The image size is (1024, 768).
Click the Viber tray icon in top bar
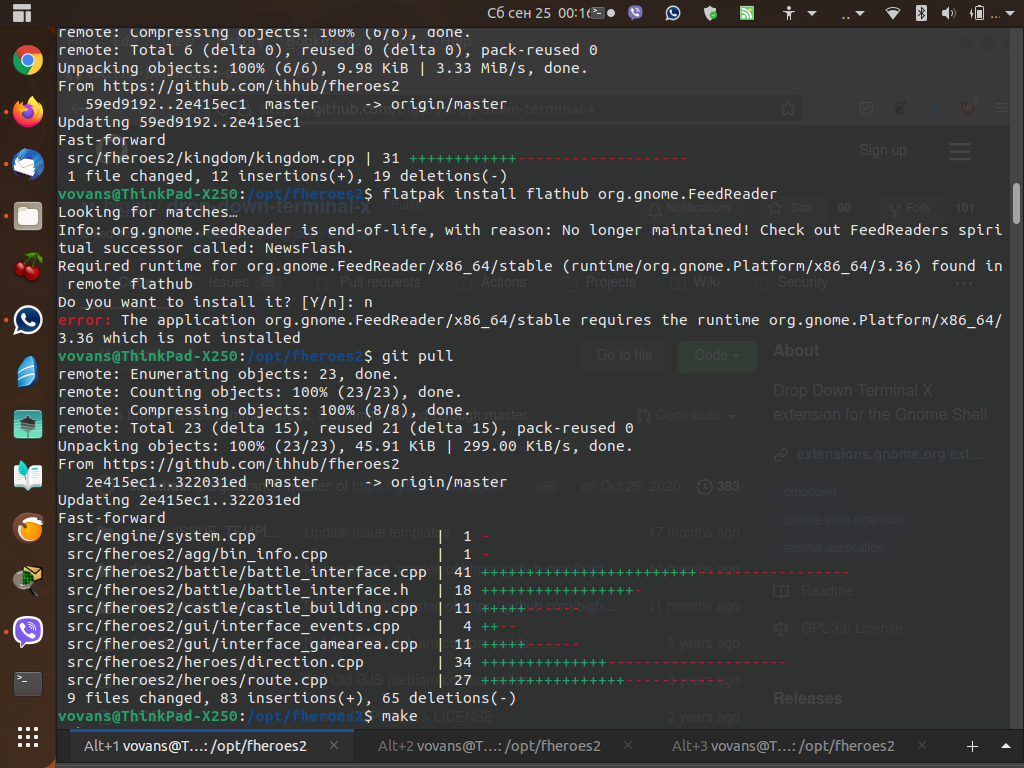pyautogui.click(x=635, y=13)
